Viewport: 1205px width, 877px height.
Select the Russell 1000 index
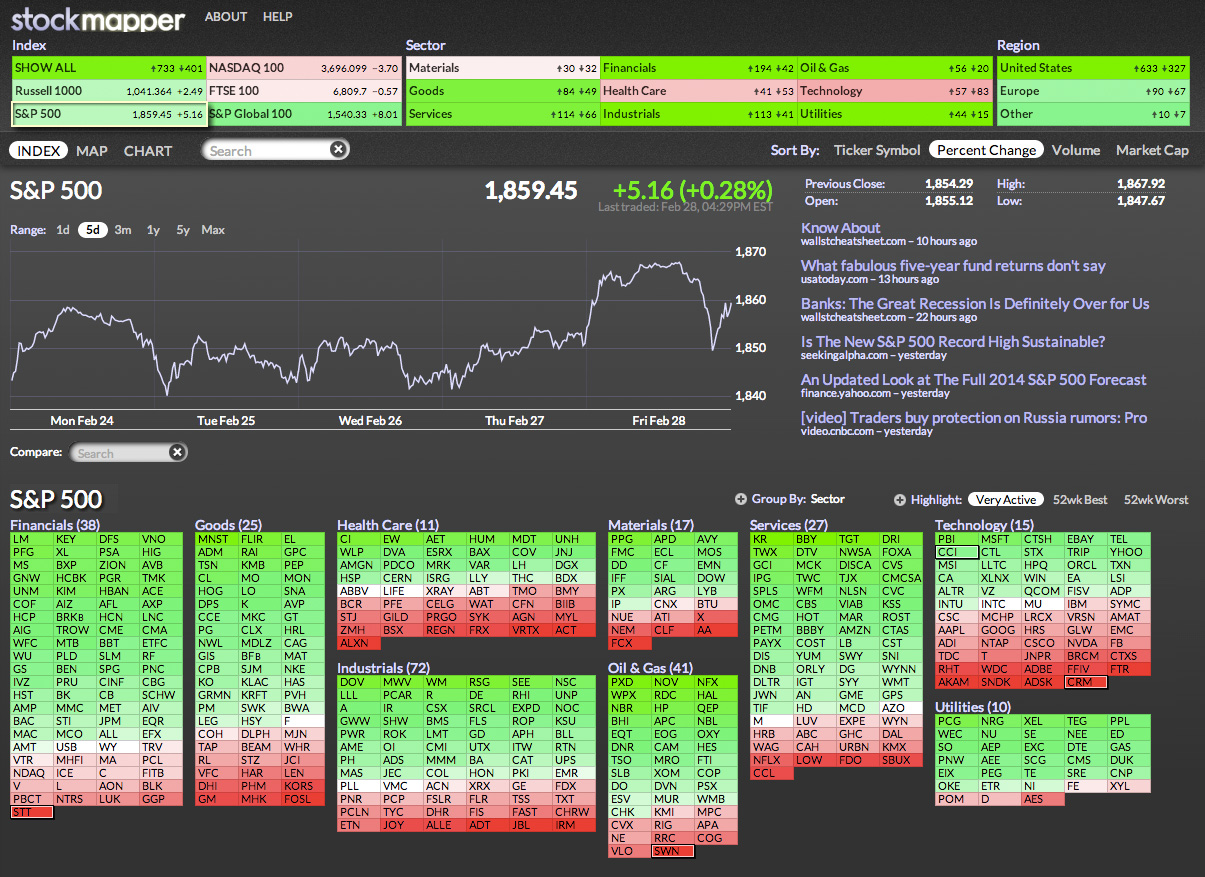click(x=109, y=91)
